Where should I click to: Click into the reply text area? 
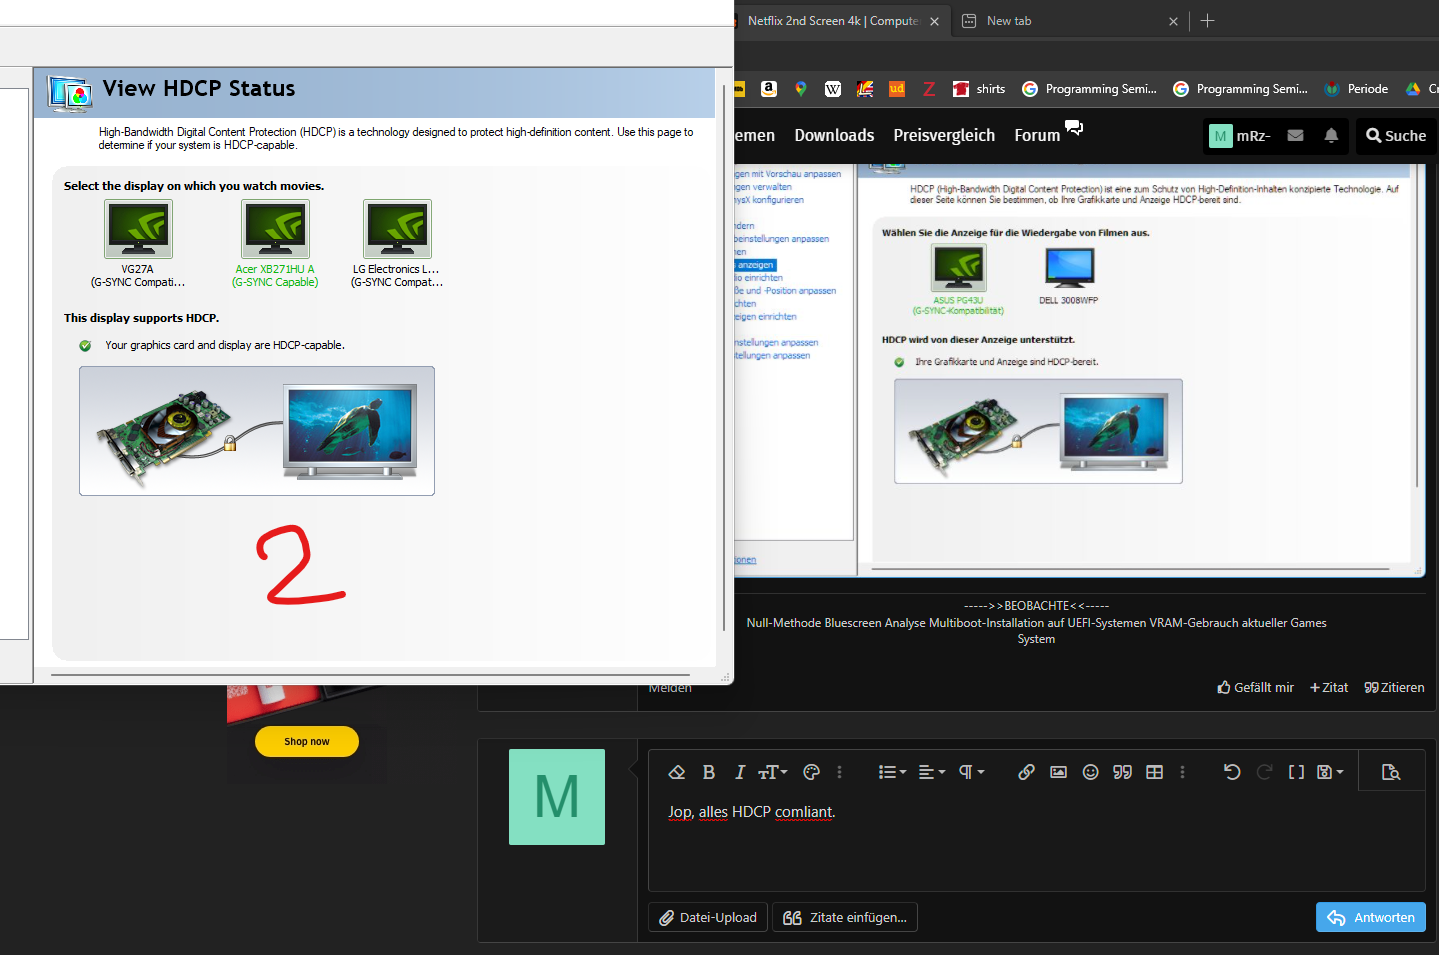click(x=1036, y=840)
